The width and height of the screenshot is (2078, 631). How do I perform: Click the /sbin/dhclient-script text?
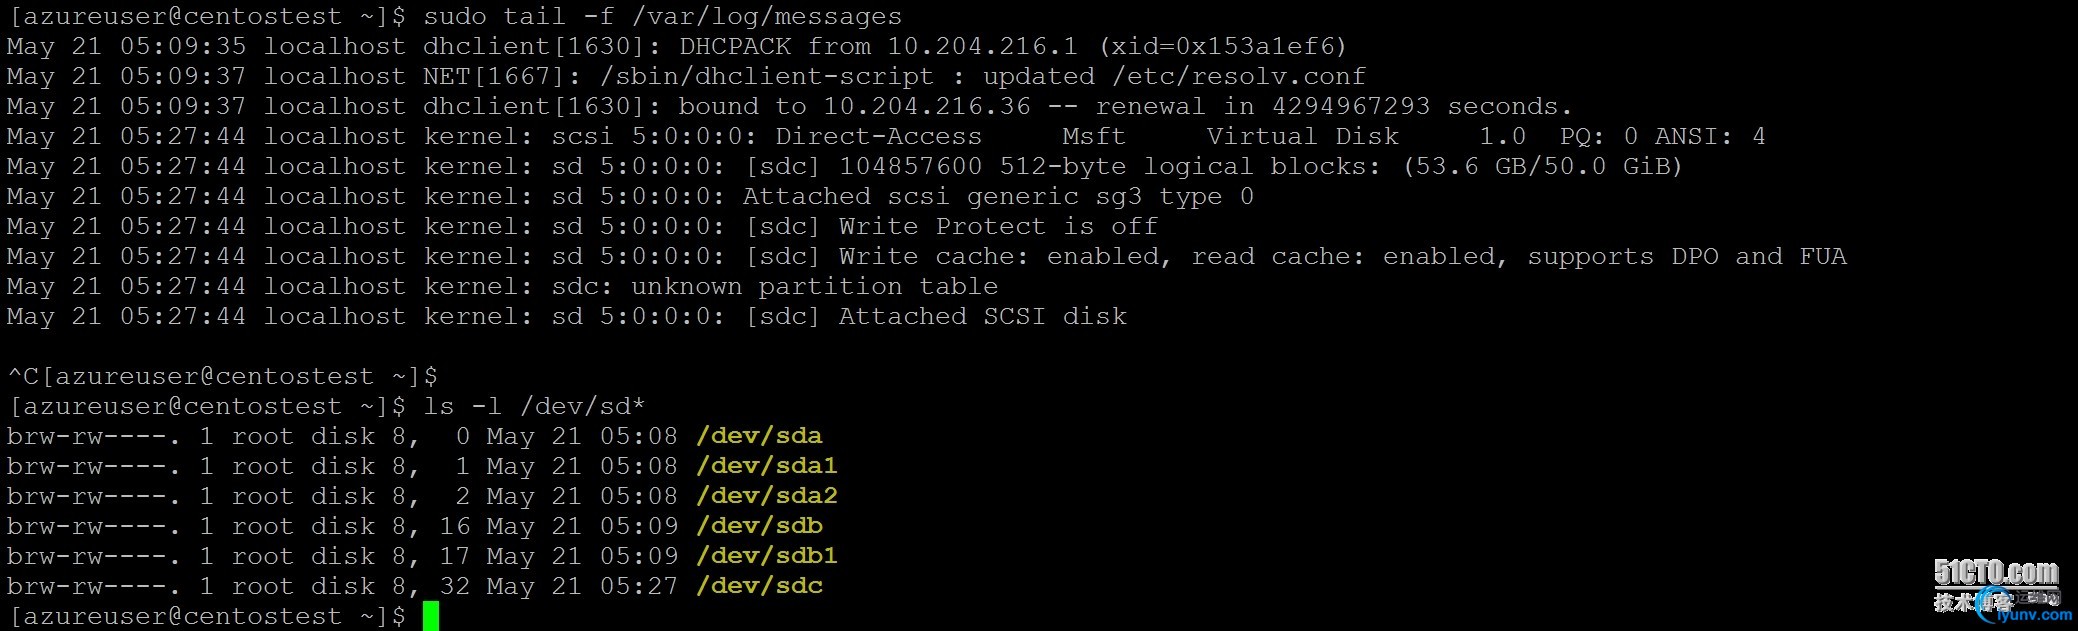click(x=766, y=76)
